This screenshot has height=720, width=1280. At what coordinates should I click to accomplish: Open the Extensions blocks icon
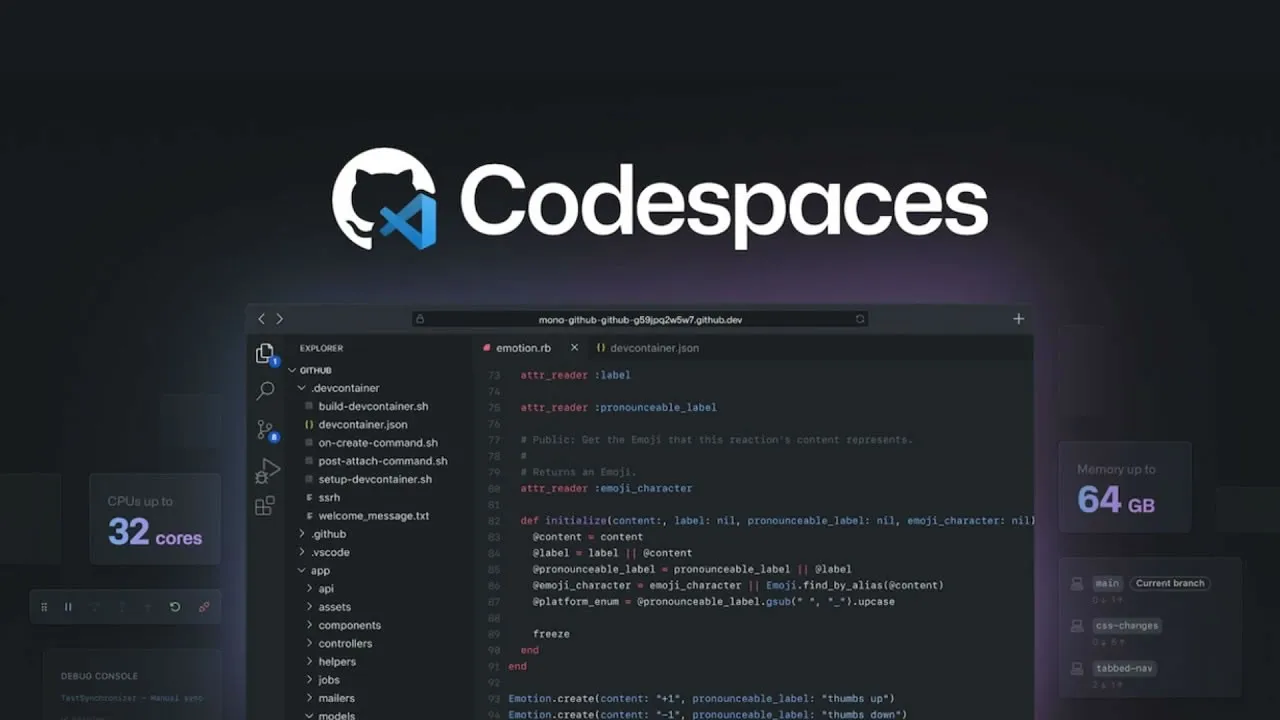tap(265, 506)
